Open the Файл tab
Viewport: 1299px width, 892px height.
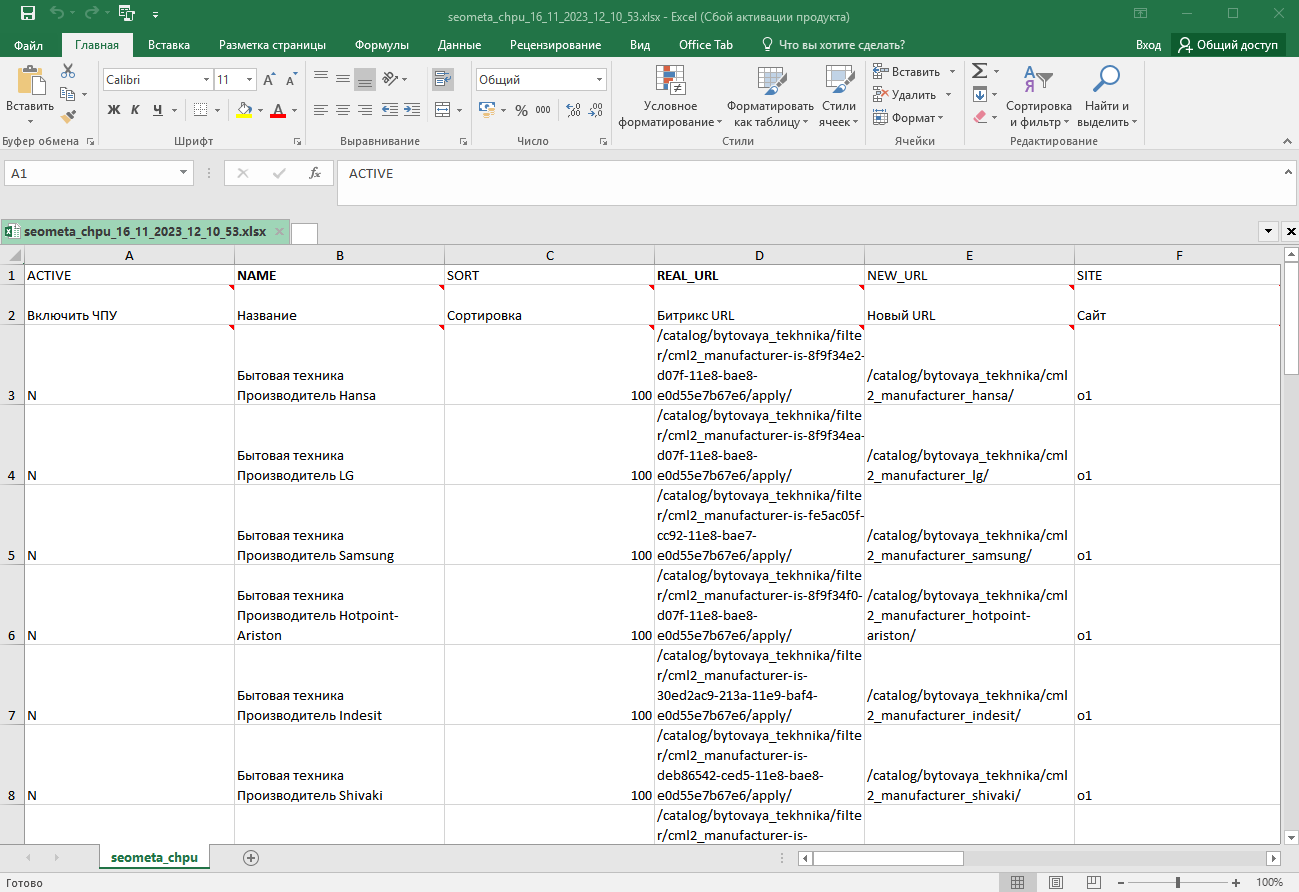(x=29, y=45)
